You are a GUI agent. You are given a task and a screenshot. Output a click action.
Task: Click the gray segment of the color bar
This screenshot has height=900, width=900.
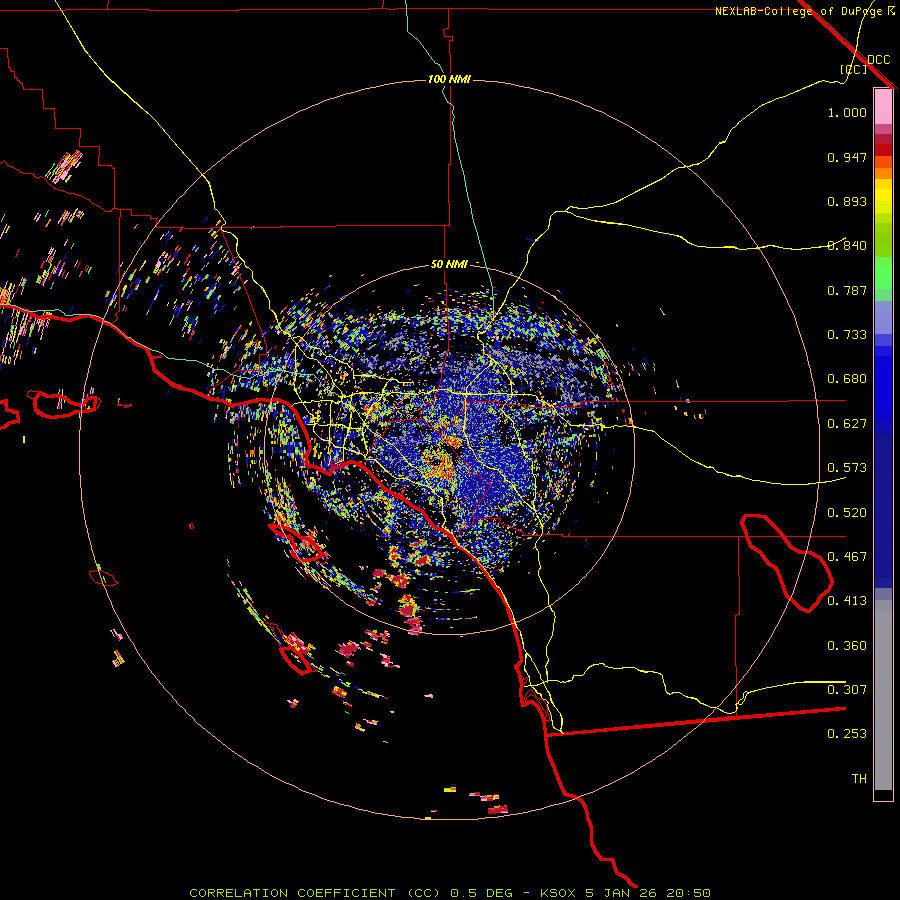coord(883,695)
